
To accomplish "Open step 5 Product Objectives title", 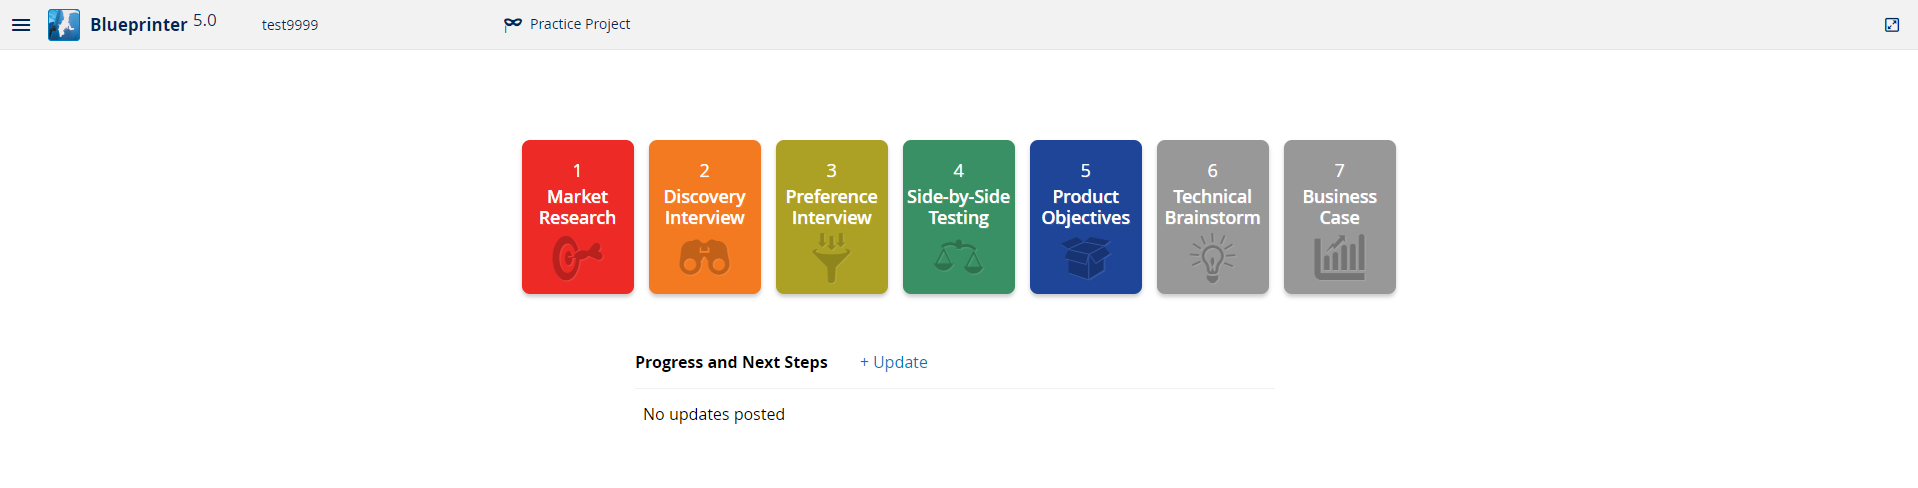I will tap(1086, 207).
